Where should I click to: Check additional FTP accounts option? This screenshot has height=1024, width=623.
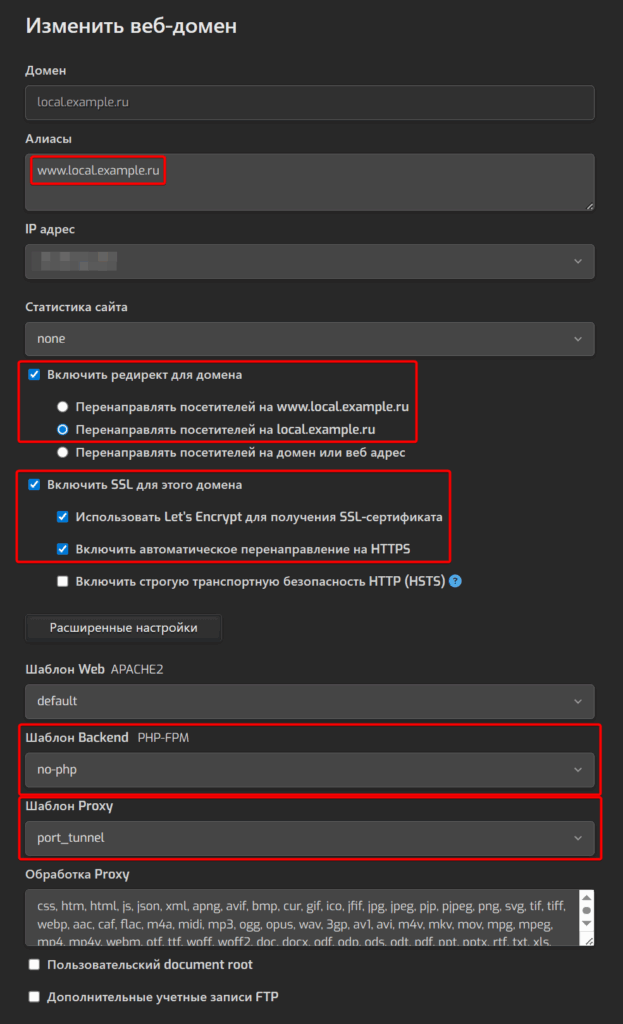click(x=34, y=997)
